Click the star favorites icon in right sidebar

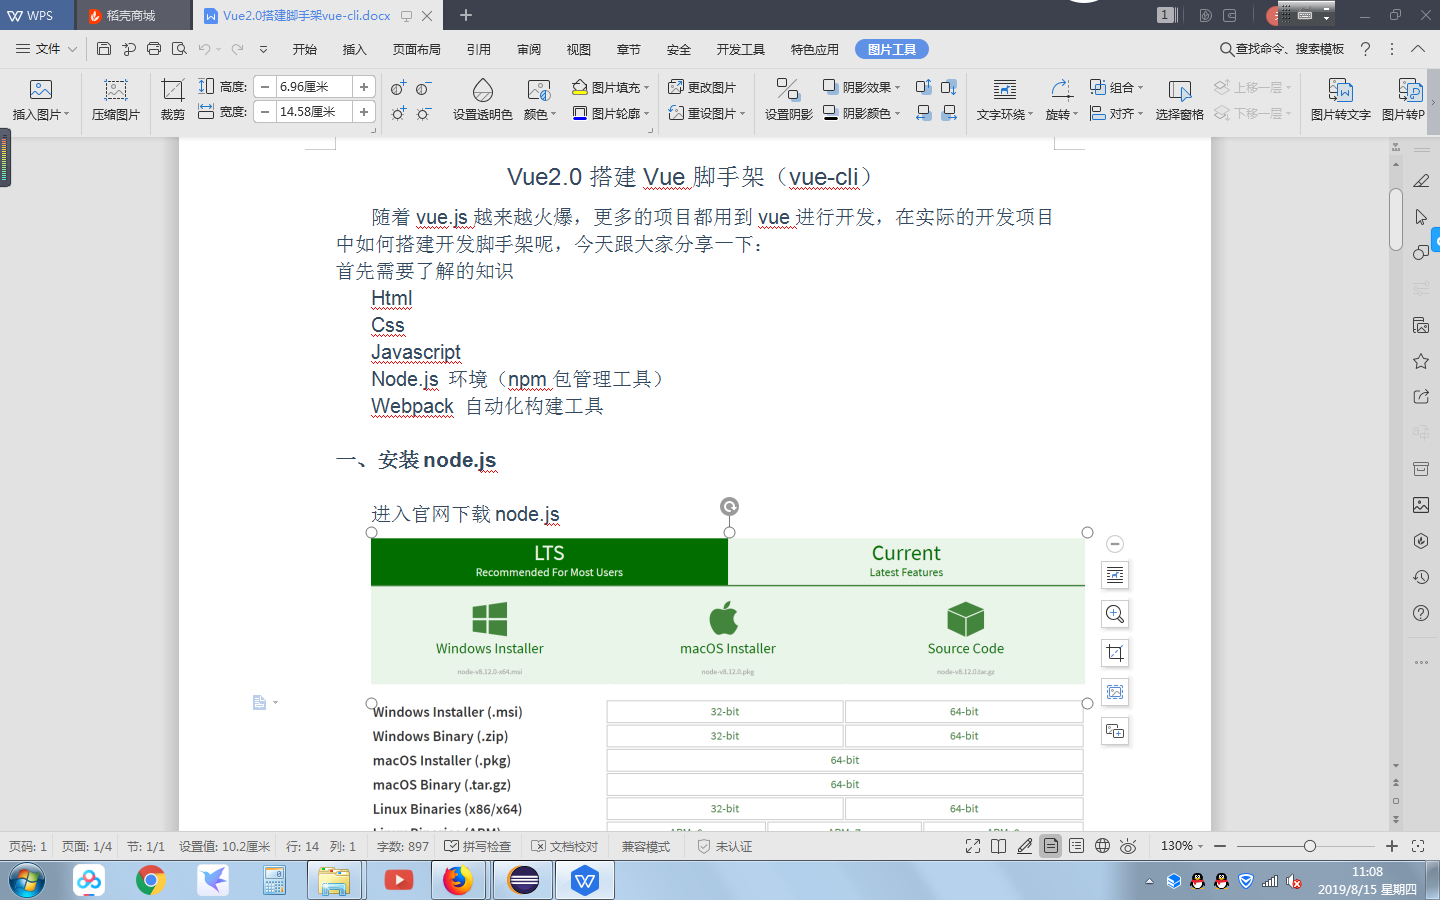point(1421,361)
